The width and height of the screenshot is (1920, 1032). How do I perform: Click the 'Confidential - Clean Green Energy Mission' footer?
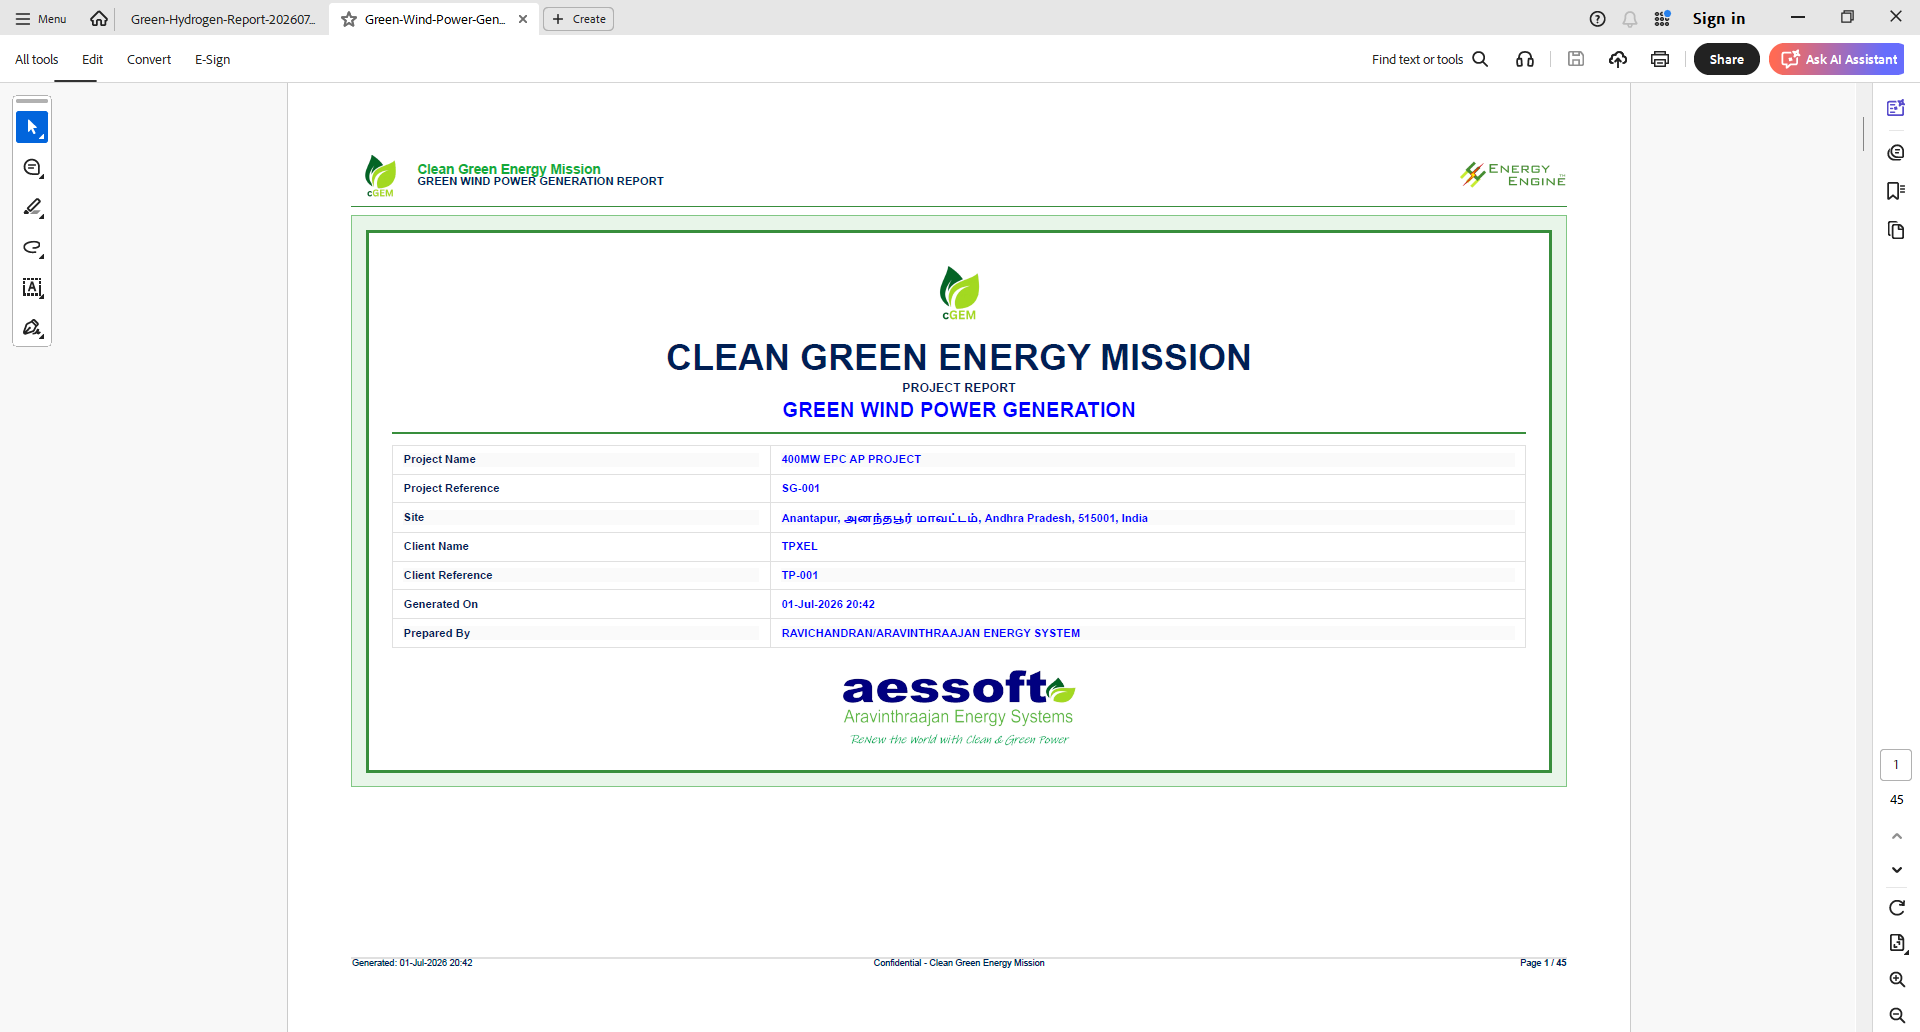click(x=959, y=963)
